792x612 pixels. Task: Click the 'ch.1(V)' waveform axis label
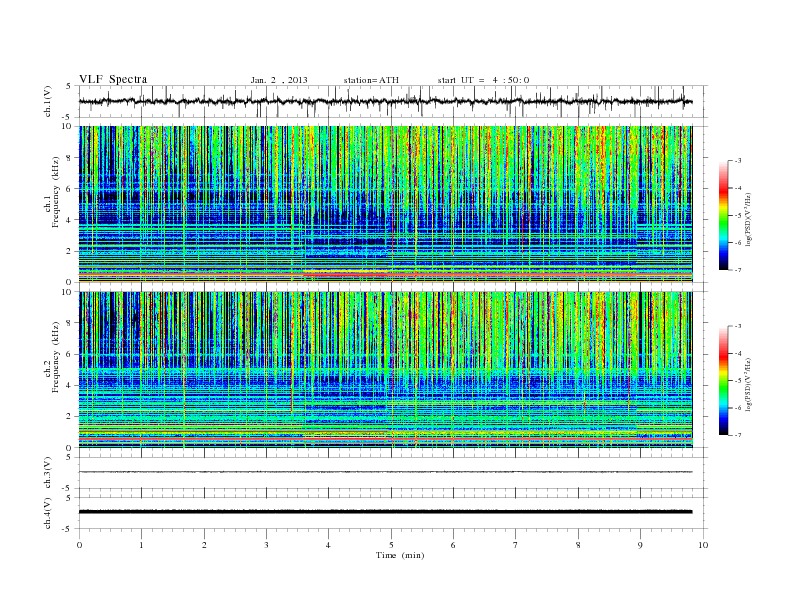(48, 101)
